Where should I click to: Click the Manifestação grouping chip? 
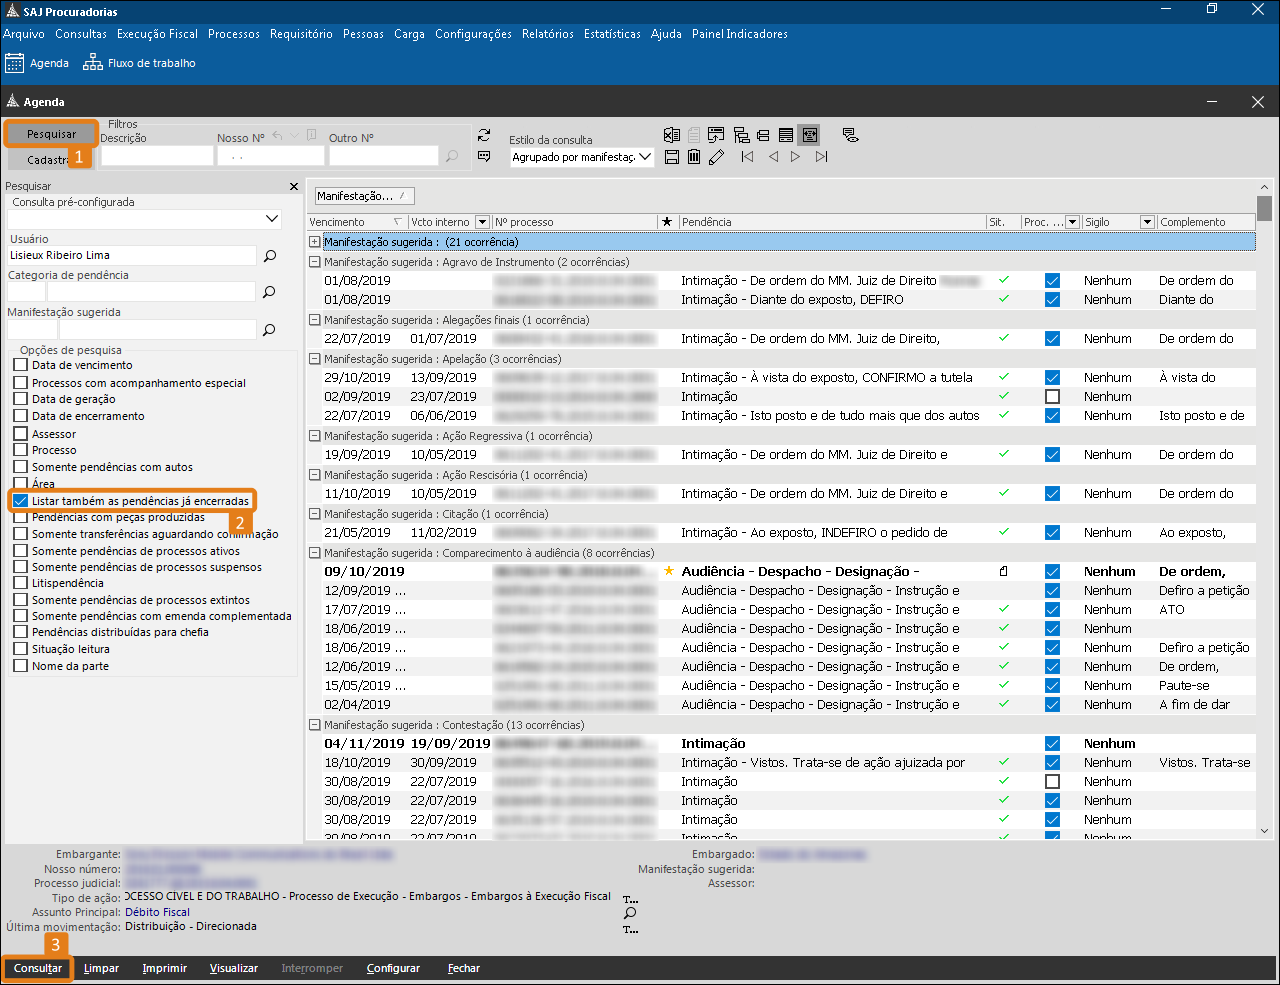click(x=364, y=196)
